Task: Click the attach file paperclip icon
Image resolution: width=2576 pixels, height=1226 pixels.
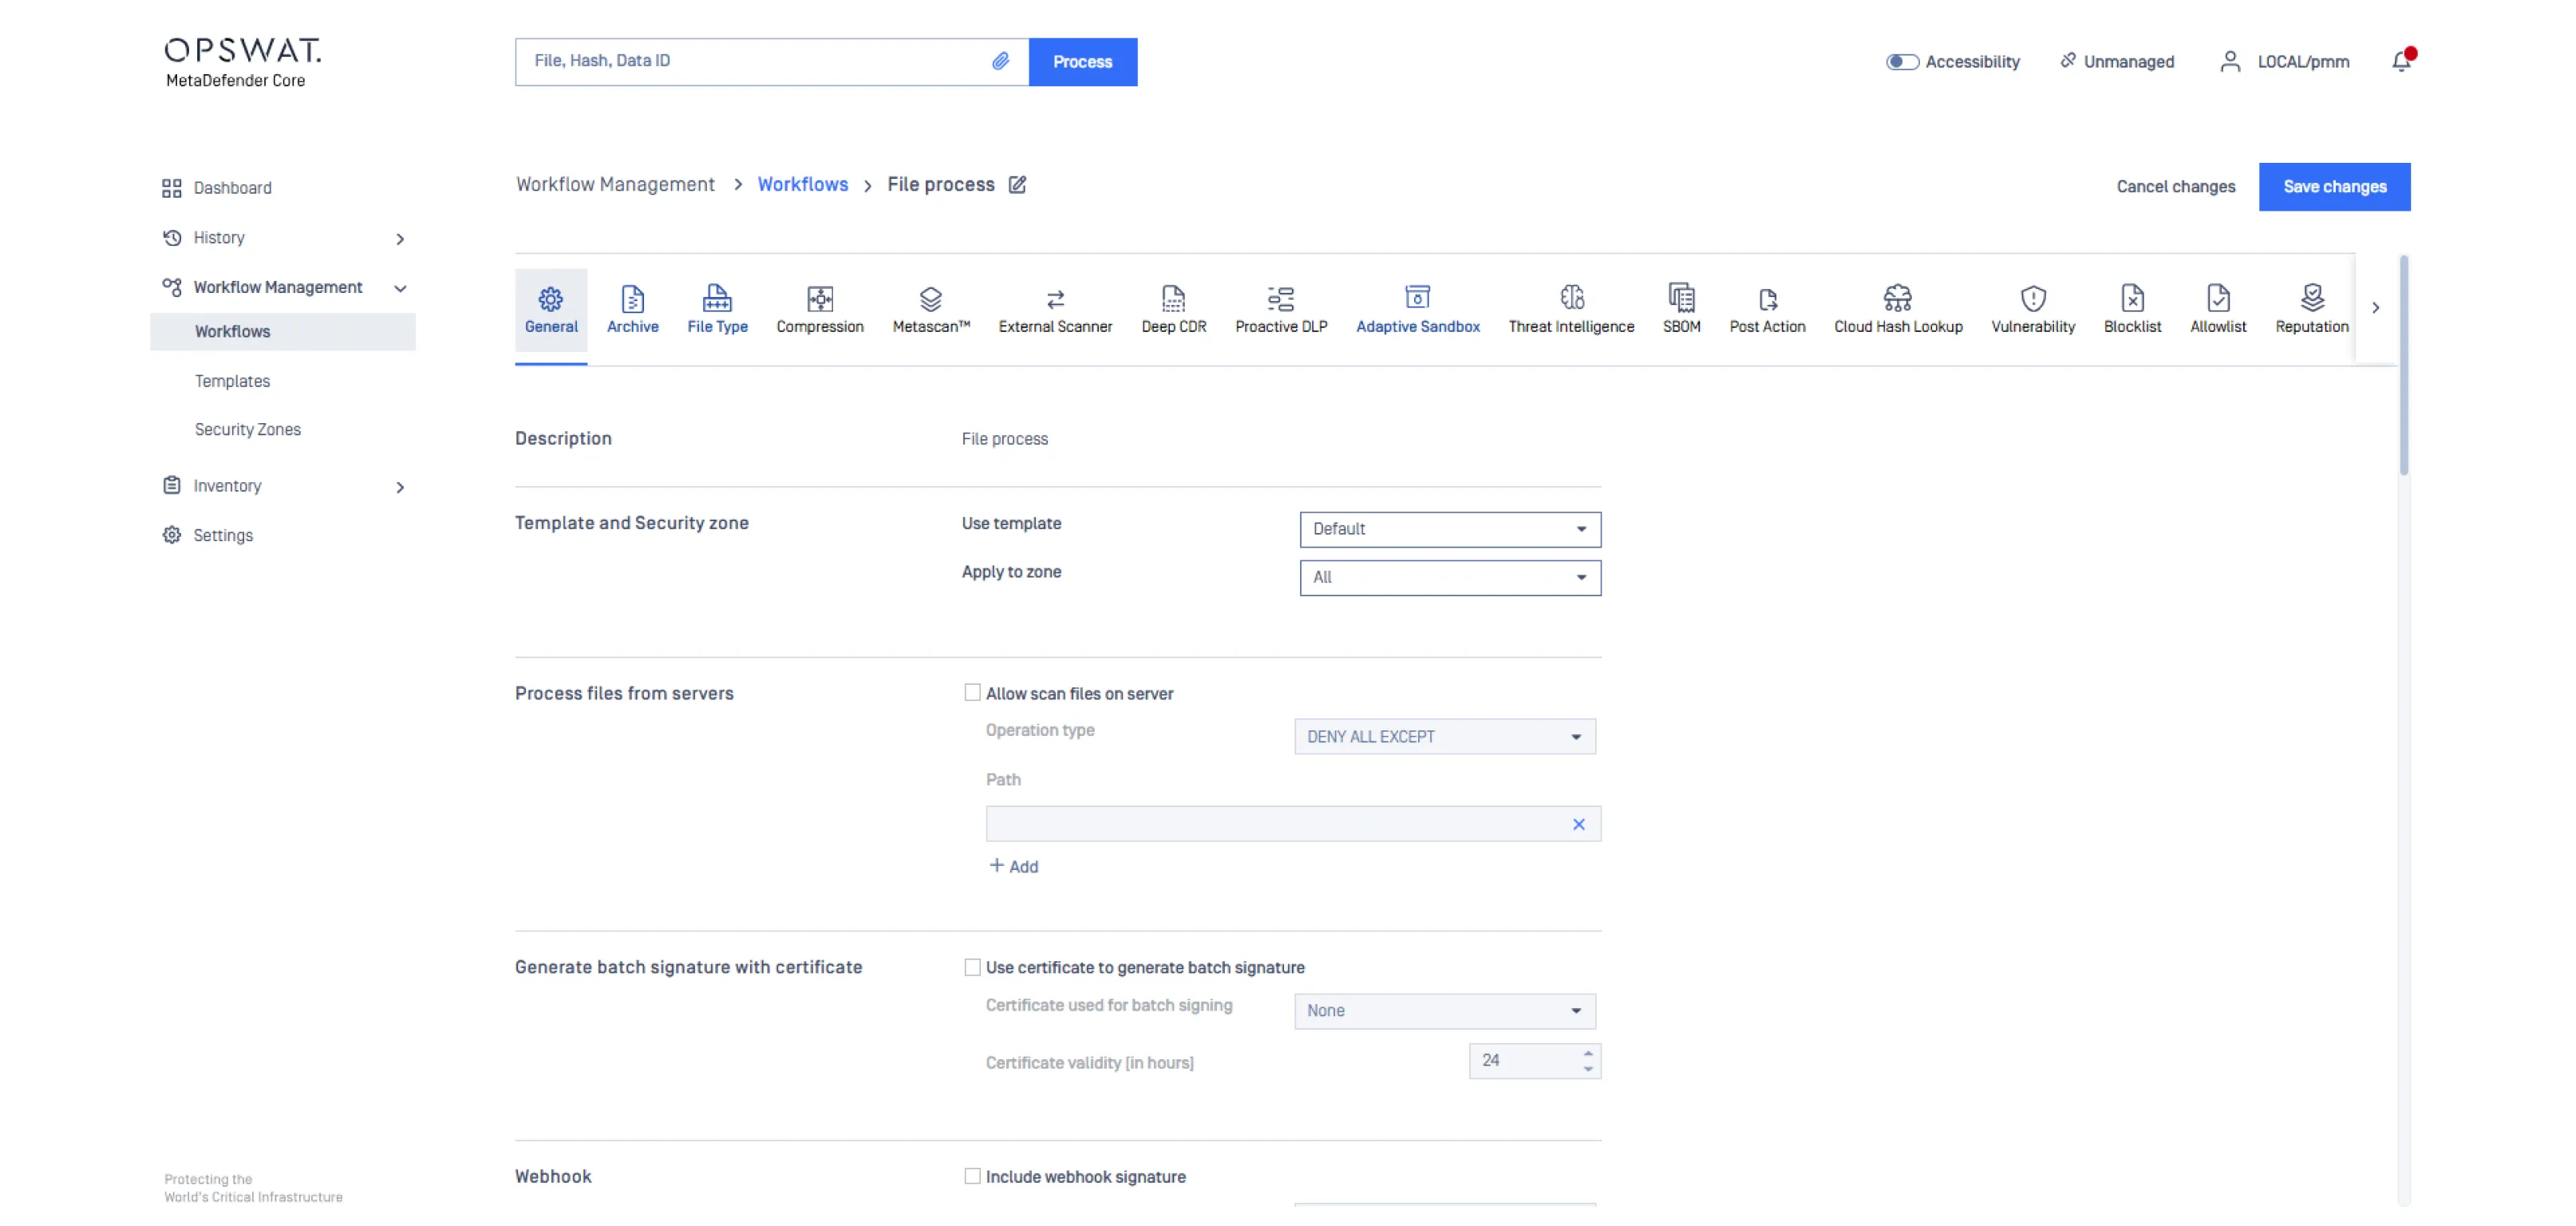Action: point(1000,61)
